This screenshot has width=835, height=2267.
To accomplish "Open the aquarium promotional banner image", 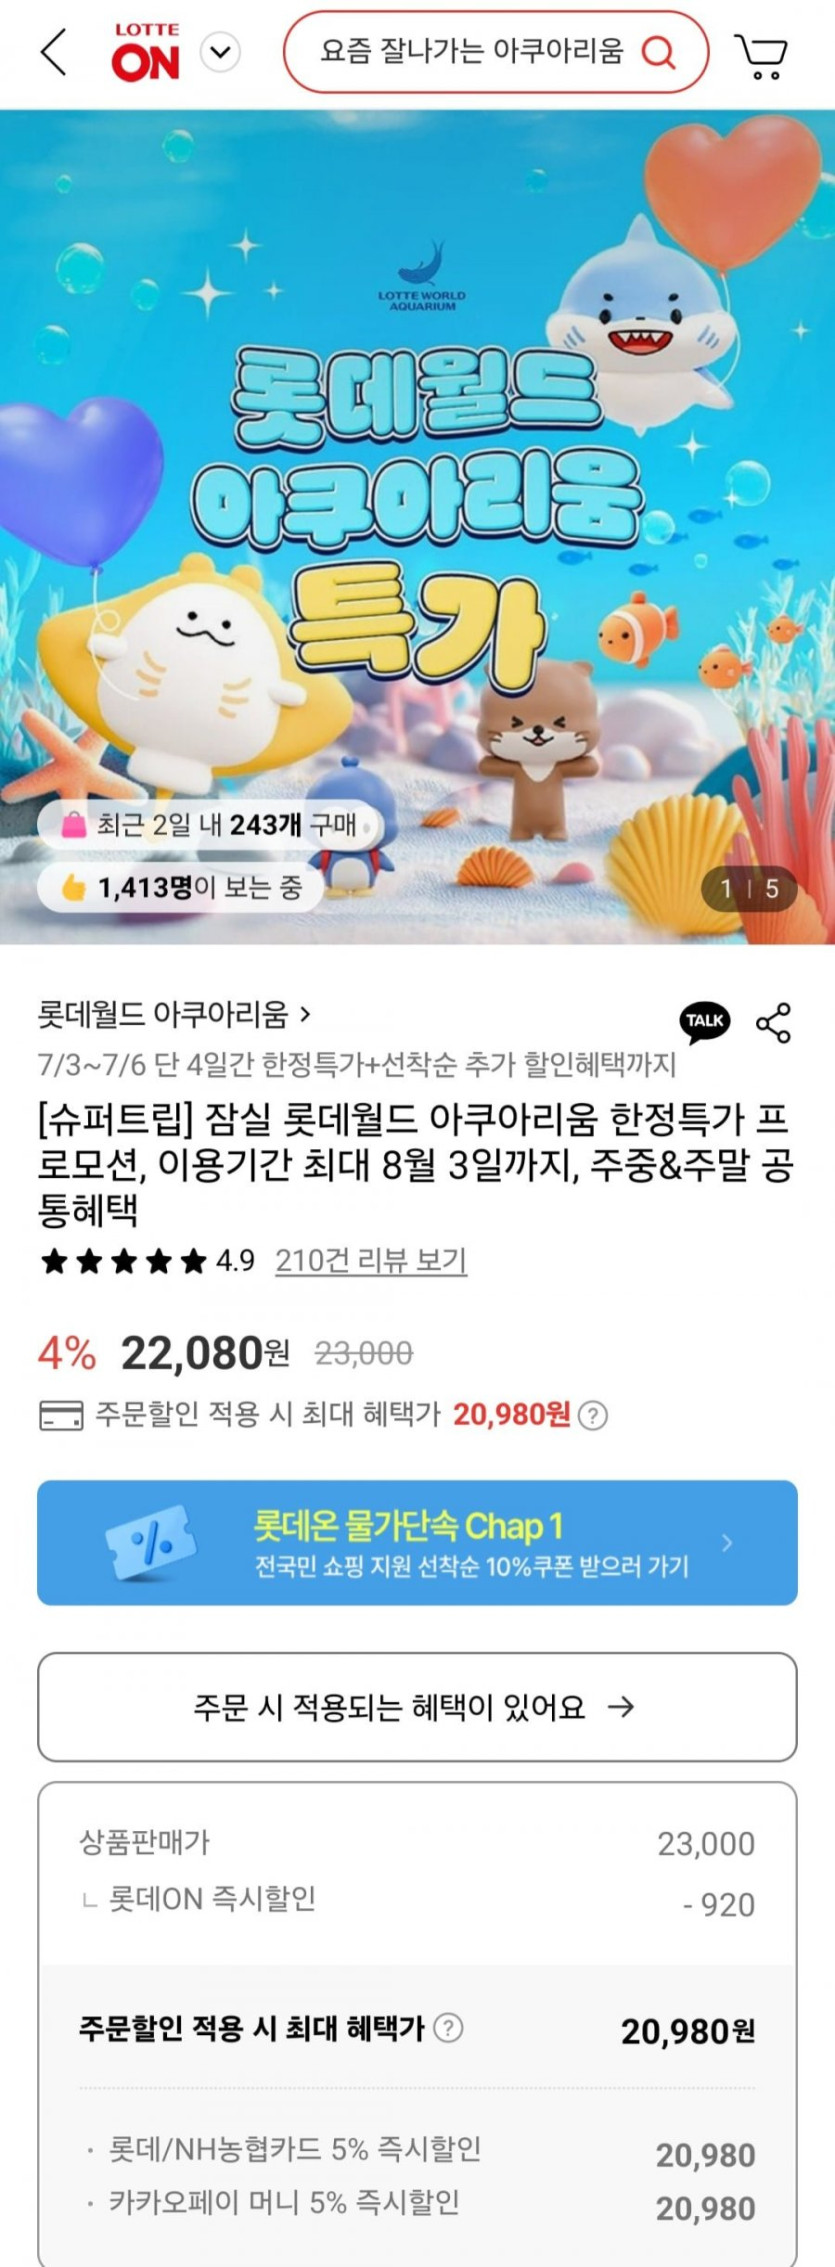I will pyautogui.click(x=417, y=526).
